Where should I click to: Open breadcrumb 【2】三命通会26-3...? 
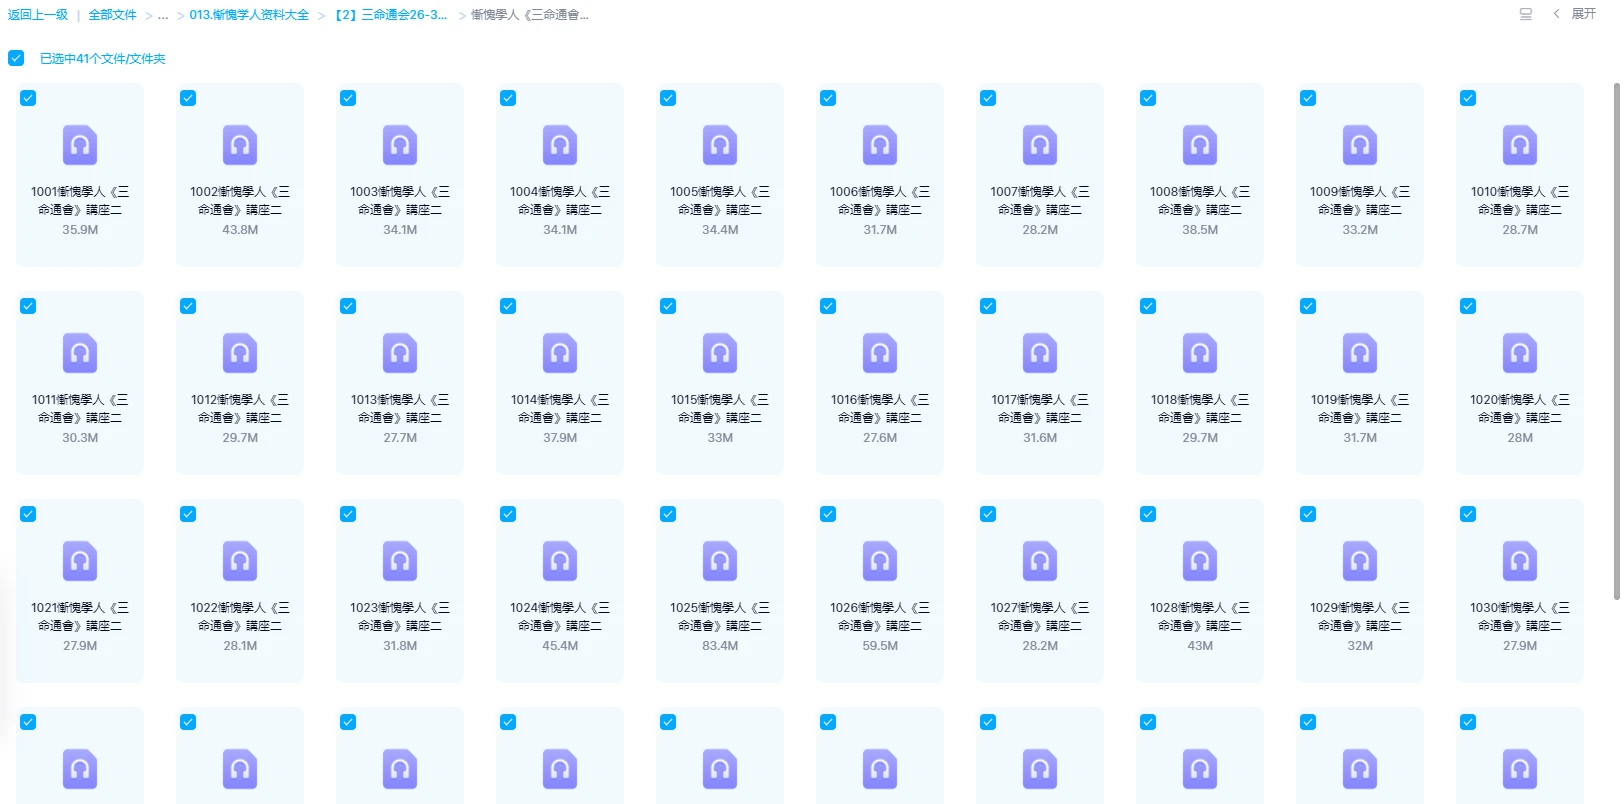[391, 15]
